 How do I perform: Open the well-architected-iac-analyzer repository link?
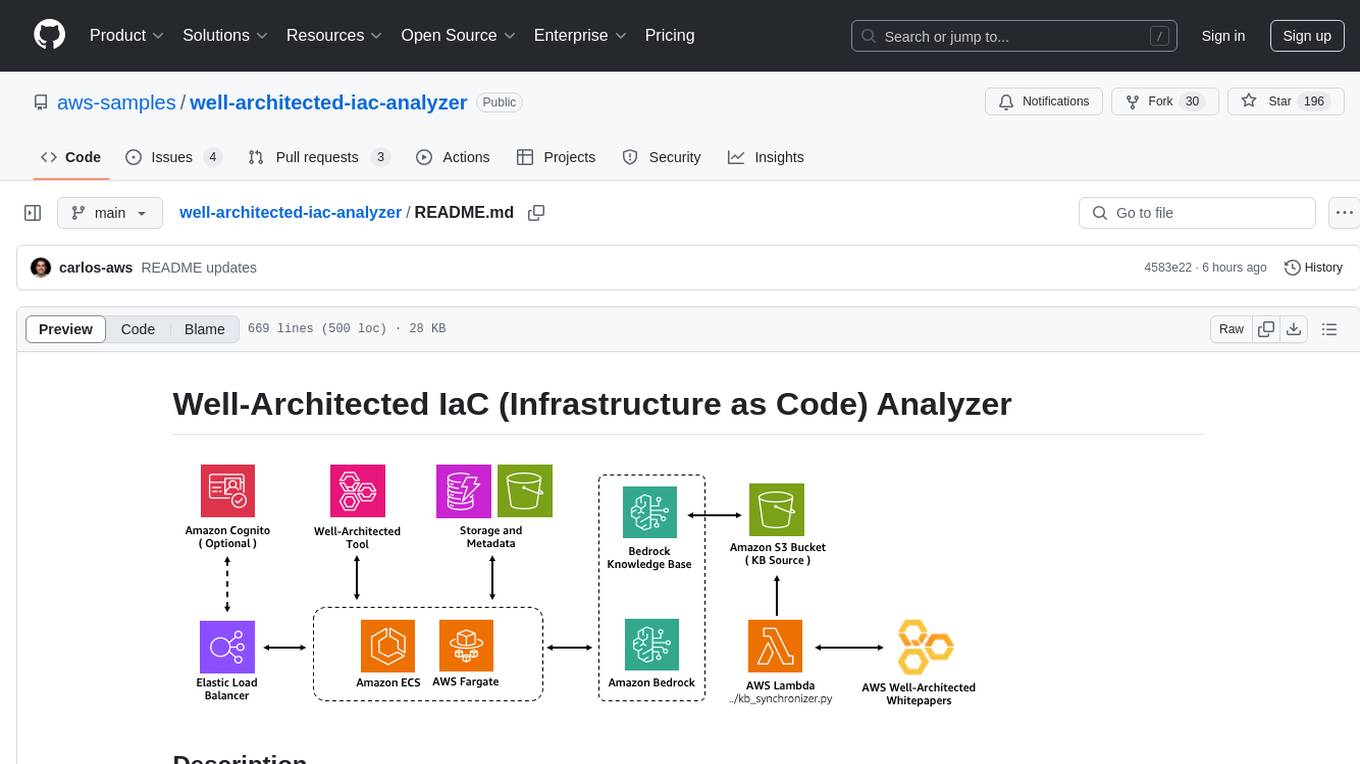(328, 102)
